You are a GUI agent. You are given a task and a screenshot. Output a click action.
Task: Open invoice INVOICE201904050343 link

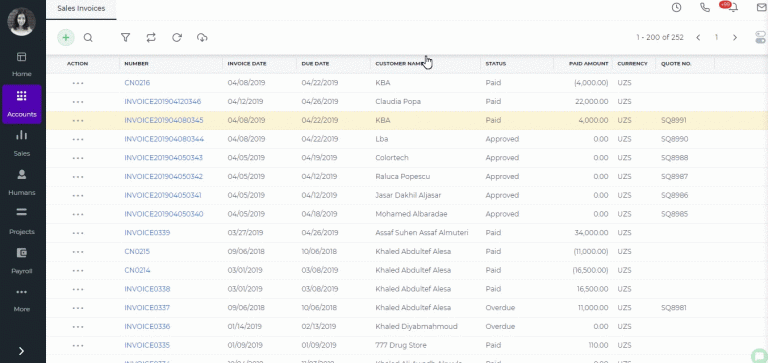click(x=164, y=158)
